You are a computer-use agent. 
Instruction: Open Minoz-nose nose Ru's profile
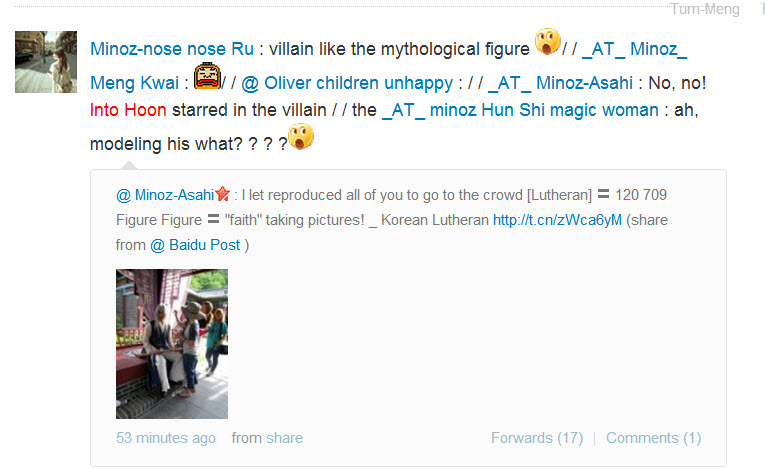tap(172, 49)
